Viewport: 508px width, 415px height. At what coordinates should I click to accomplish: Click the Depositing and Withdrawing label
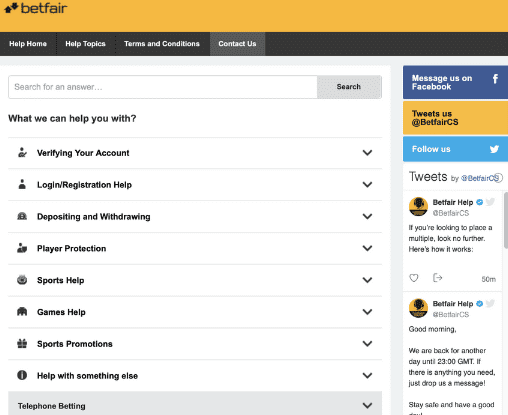click(94, 217)
